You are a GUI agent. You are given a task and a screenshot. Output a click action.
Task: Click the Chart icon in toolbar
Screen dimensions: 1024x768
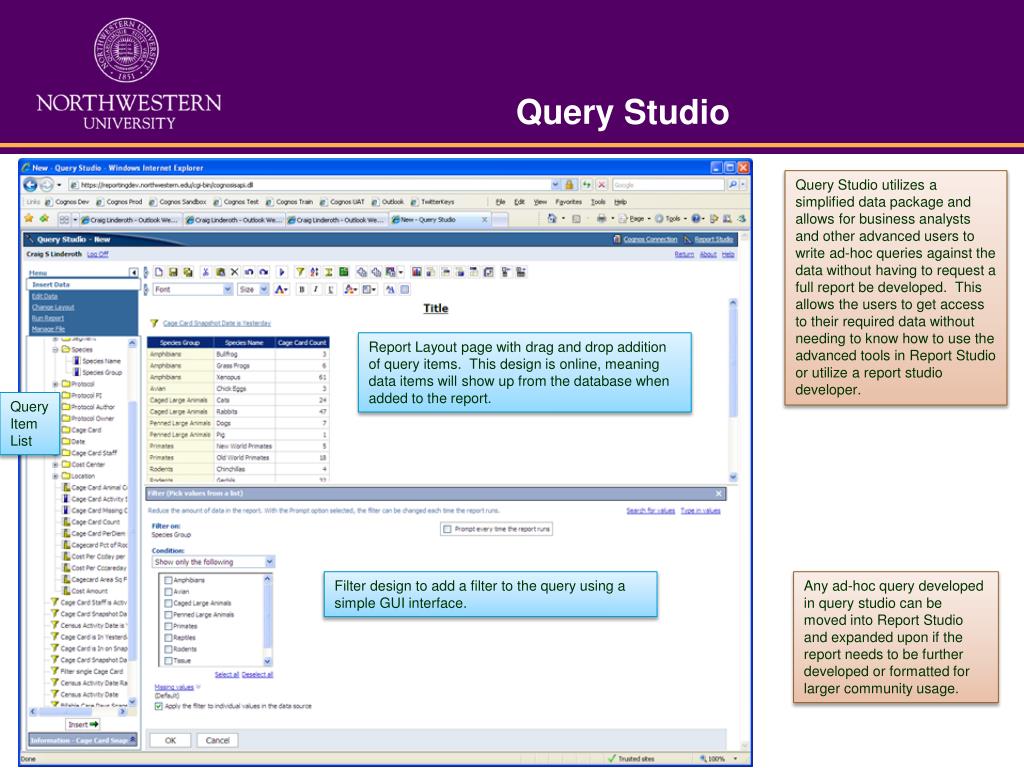point(416,272)
